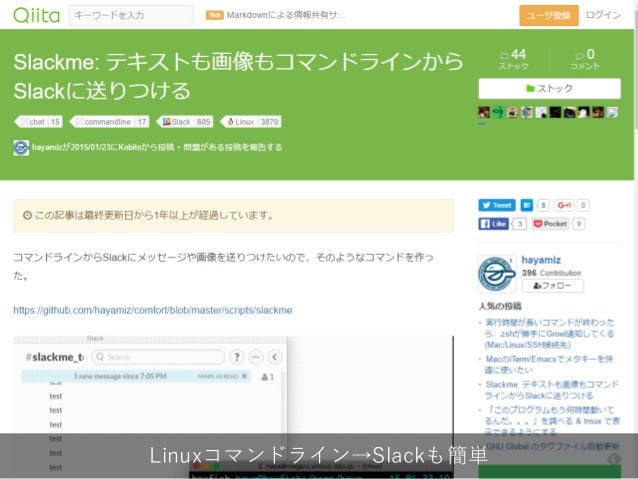Viewport: 638px width, 479px height.
Task: Stock this article with the white button
Action: (549, 88)
